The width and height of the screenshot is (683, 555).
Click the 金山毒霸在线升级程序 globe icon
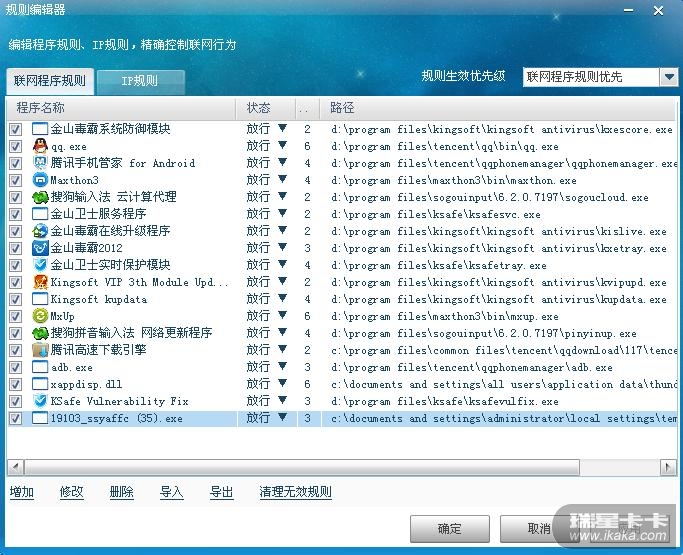40,231
